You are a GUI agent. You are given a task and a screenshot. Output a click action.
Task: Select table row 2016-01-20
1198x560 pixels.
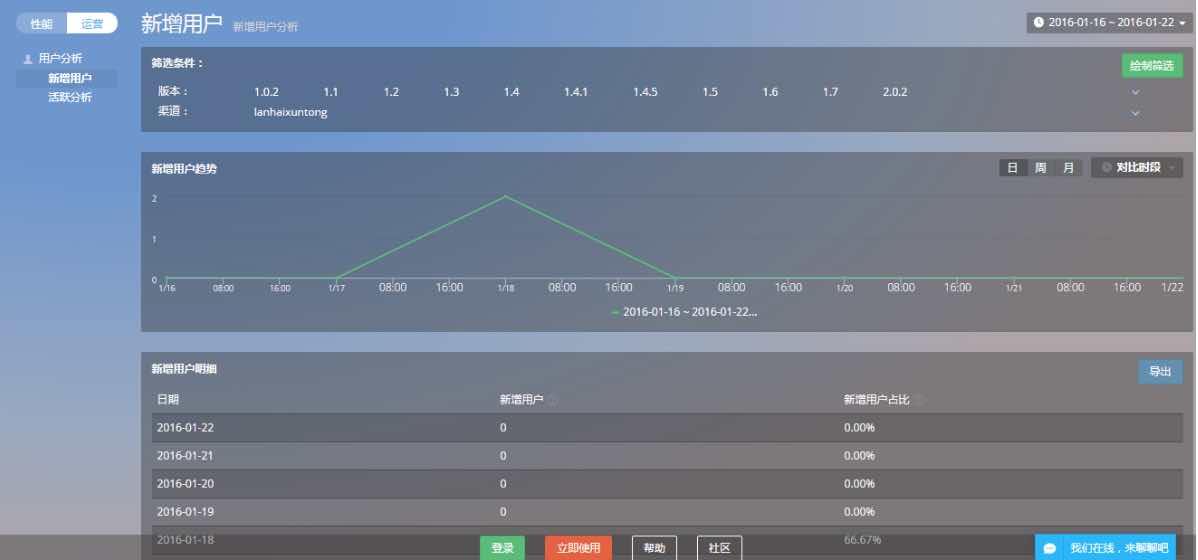(x=666, y=484)
